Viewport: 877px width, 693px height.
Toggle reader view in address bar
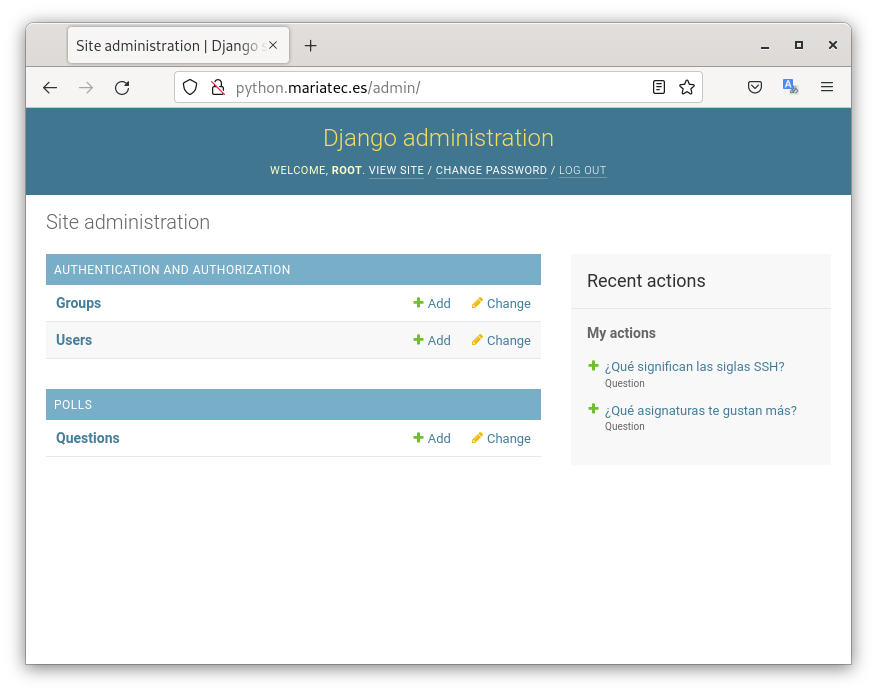[x=659, y=88]
